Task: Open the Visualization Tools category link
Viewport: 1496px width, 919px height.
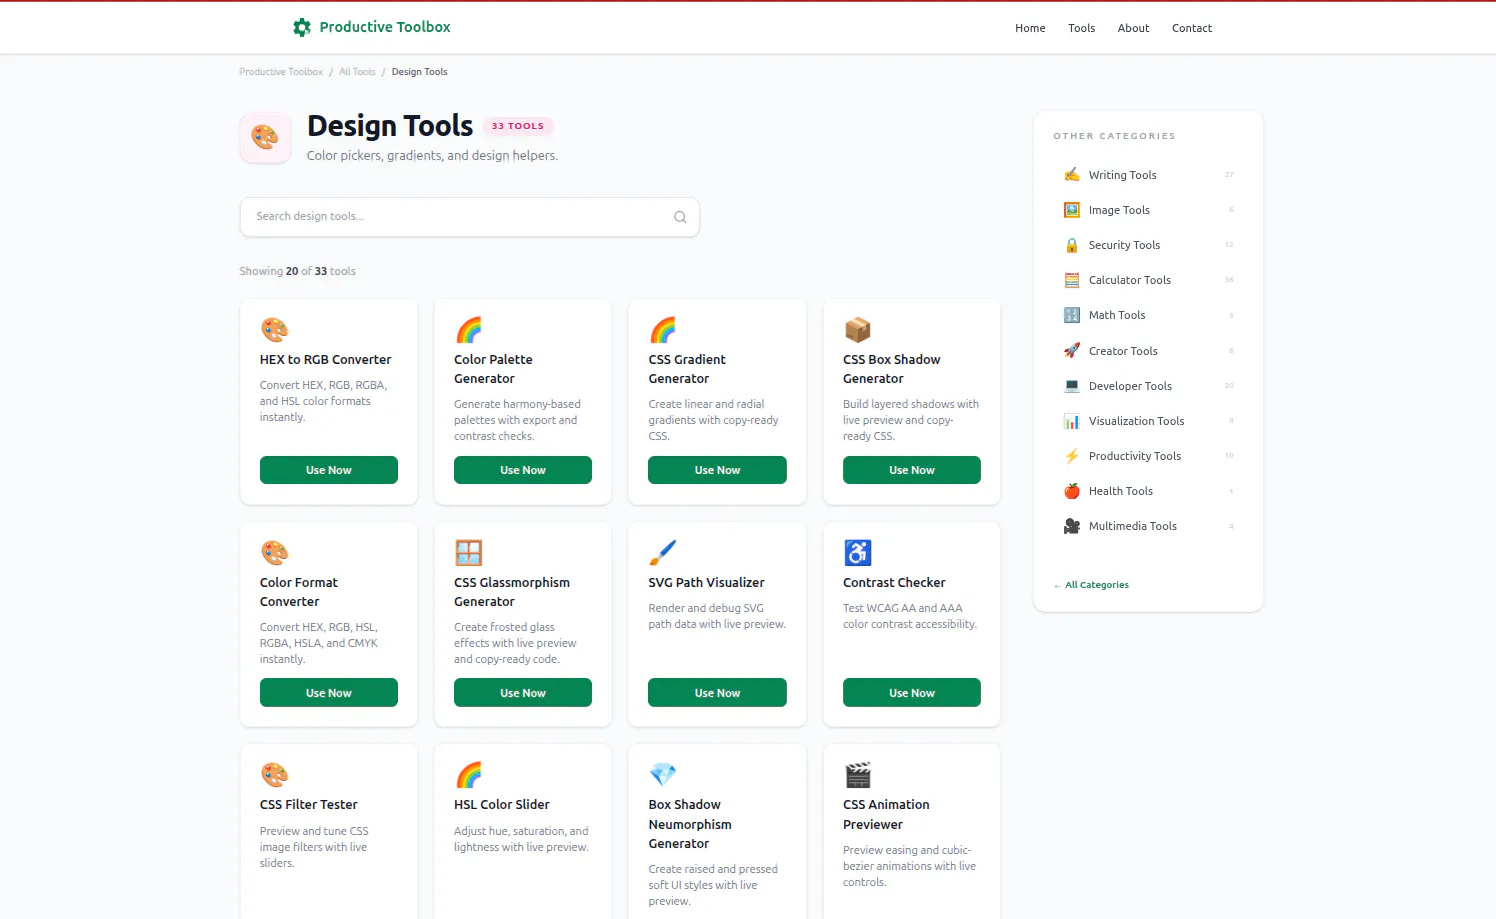Action: [x=1148, y=421]
